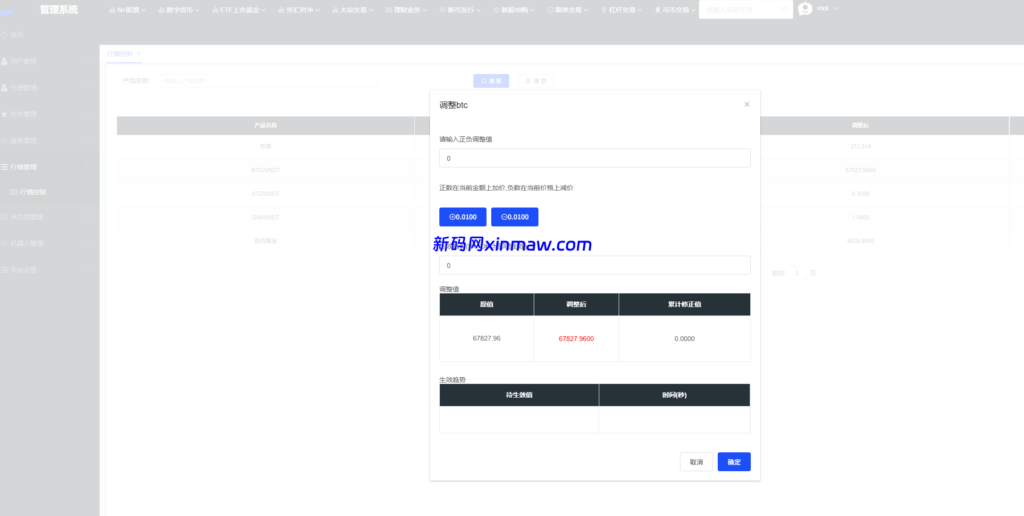Click the 财务管理 star icon
The height and width of the screenshot is (516, 1024).
click(5, 114)
